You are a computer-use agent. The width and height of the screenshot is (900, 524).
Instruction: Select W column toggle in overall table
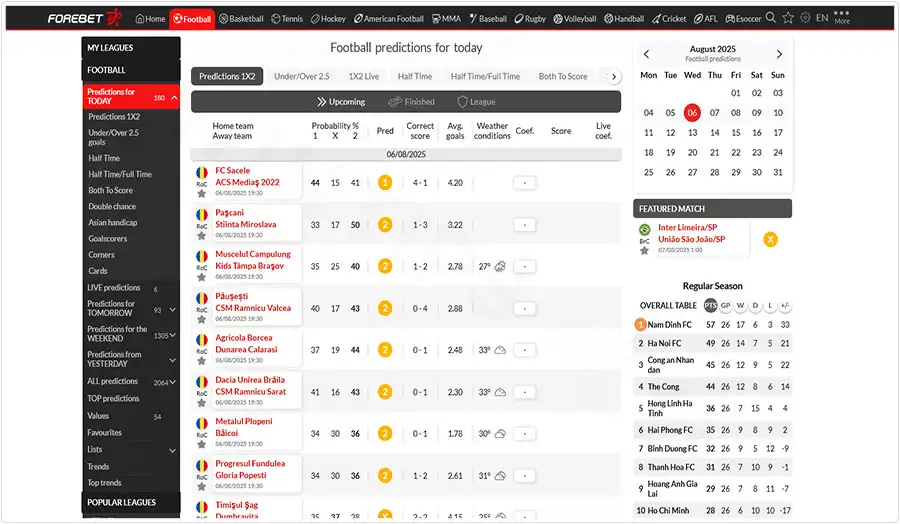tap(740, 305)
